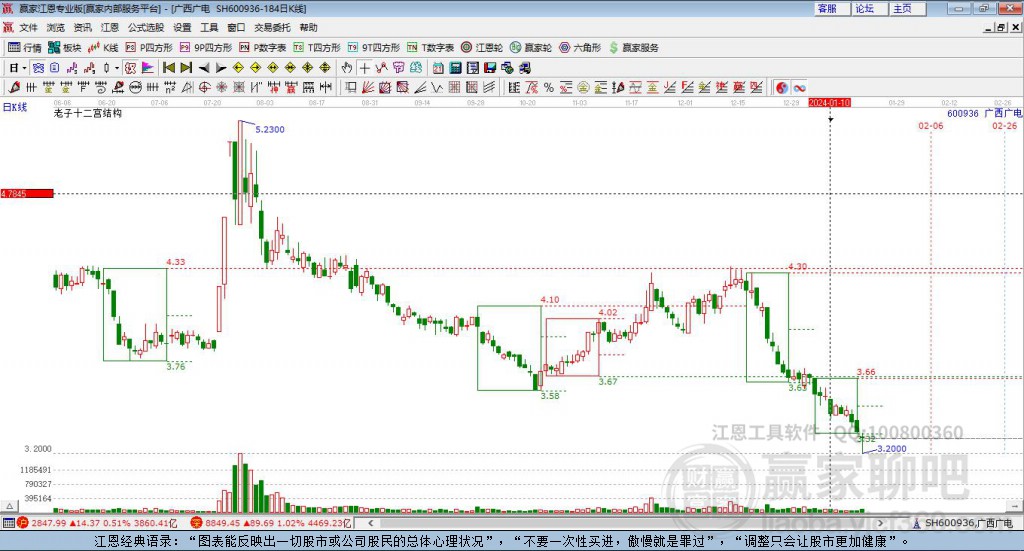Click the red 4.7845 price label
This screenshot has height=551, width=1024.
27,194
